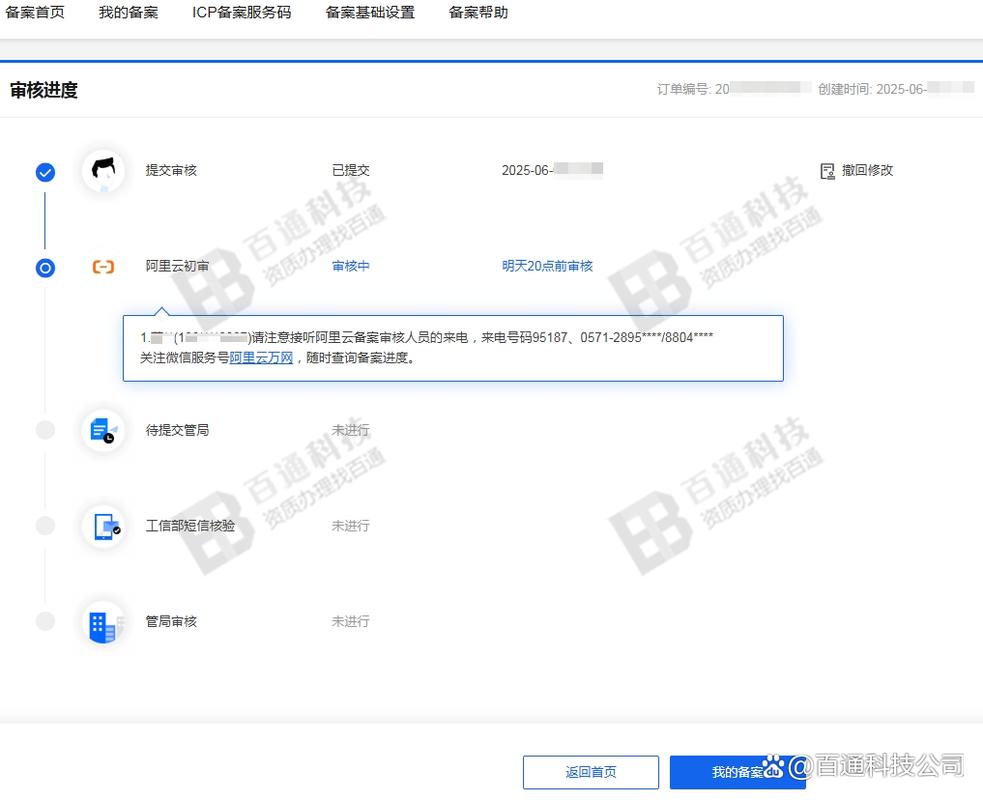Click the grey step dot for 管局审核
Screen dimensions: 983x800
45,621
